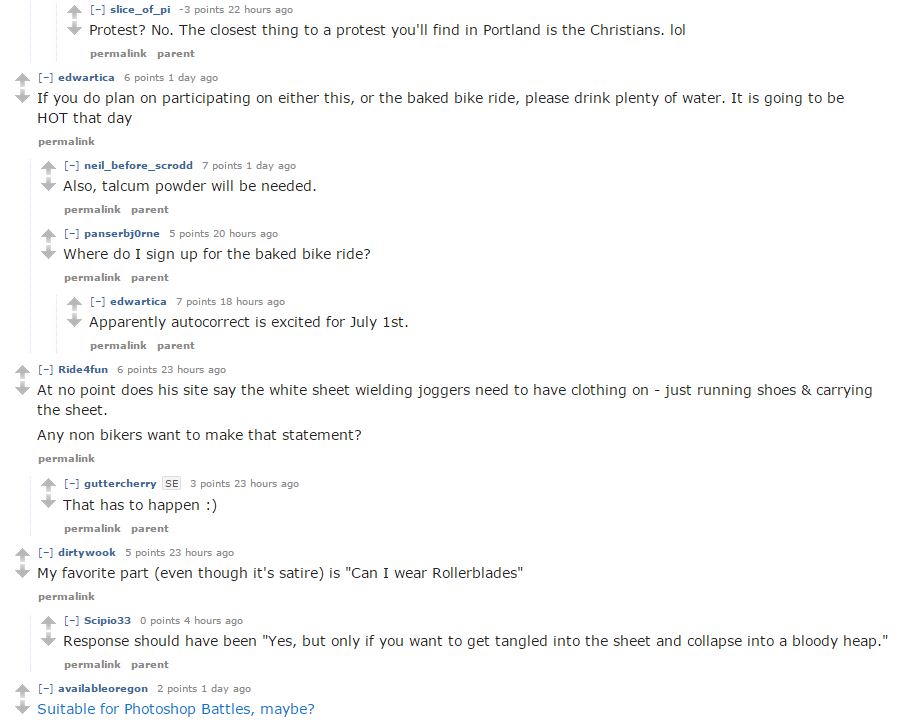Collapse the Scipio33 reply using [–]
The image size is (921, 723).
(x=71, y=620)
